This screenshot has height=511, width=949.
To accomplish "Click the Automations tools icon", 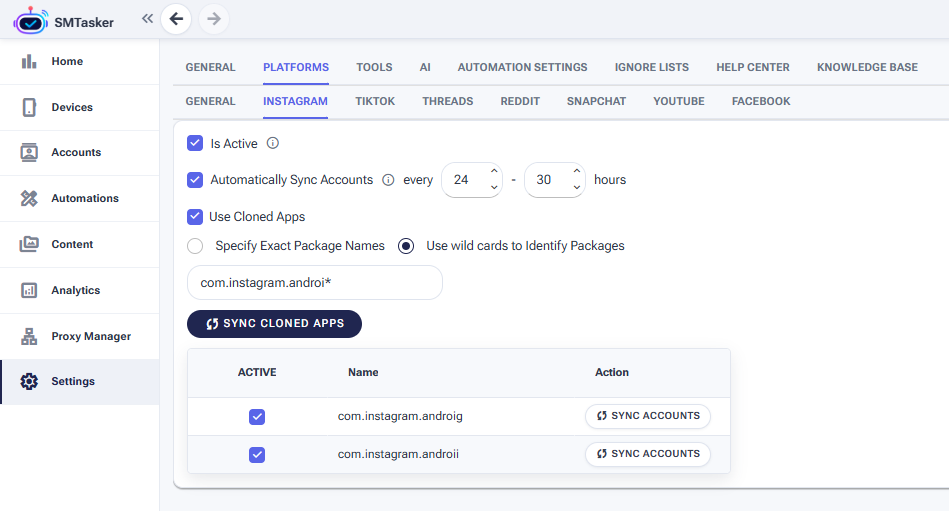I will (x=29, y=198).
